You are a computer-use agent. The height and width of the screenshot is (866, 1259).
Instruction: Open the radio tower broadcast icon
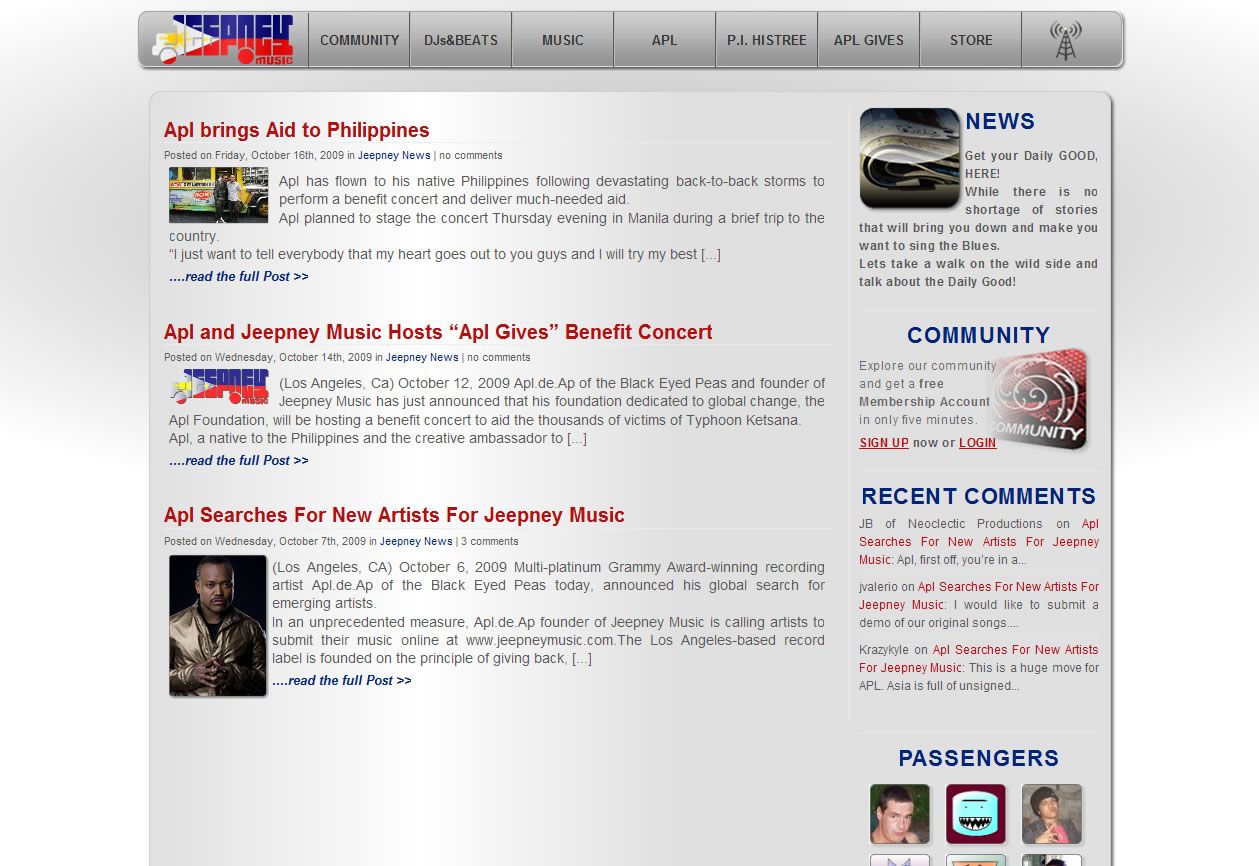click(x=1066, y=40)
